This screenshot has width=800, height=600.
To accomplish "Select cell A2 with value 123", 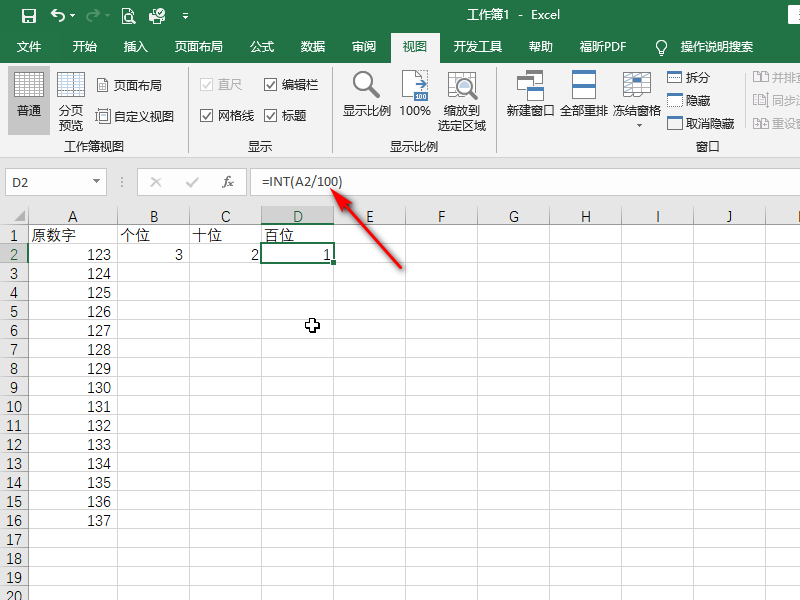I will [73, 254].
